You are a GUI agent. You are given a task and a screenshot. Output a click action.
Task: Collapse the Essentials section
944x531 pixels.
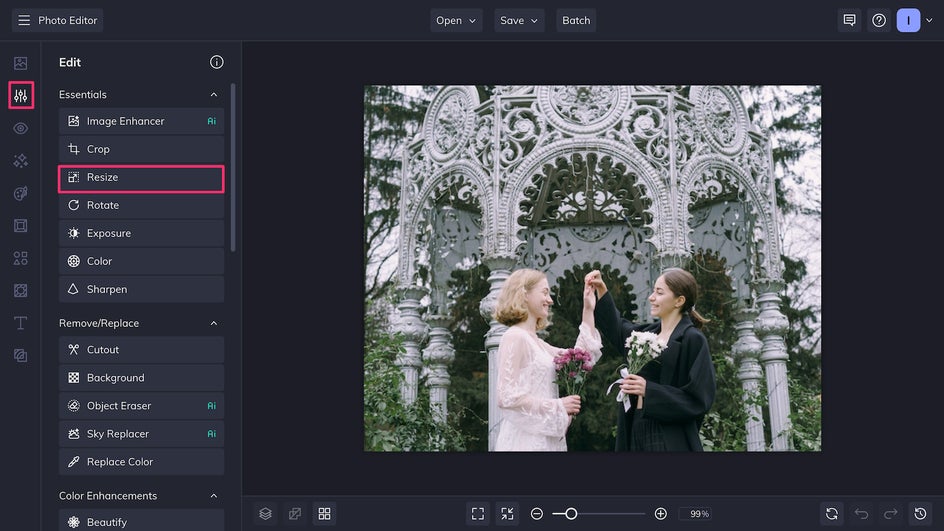[213, 95]
